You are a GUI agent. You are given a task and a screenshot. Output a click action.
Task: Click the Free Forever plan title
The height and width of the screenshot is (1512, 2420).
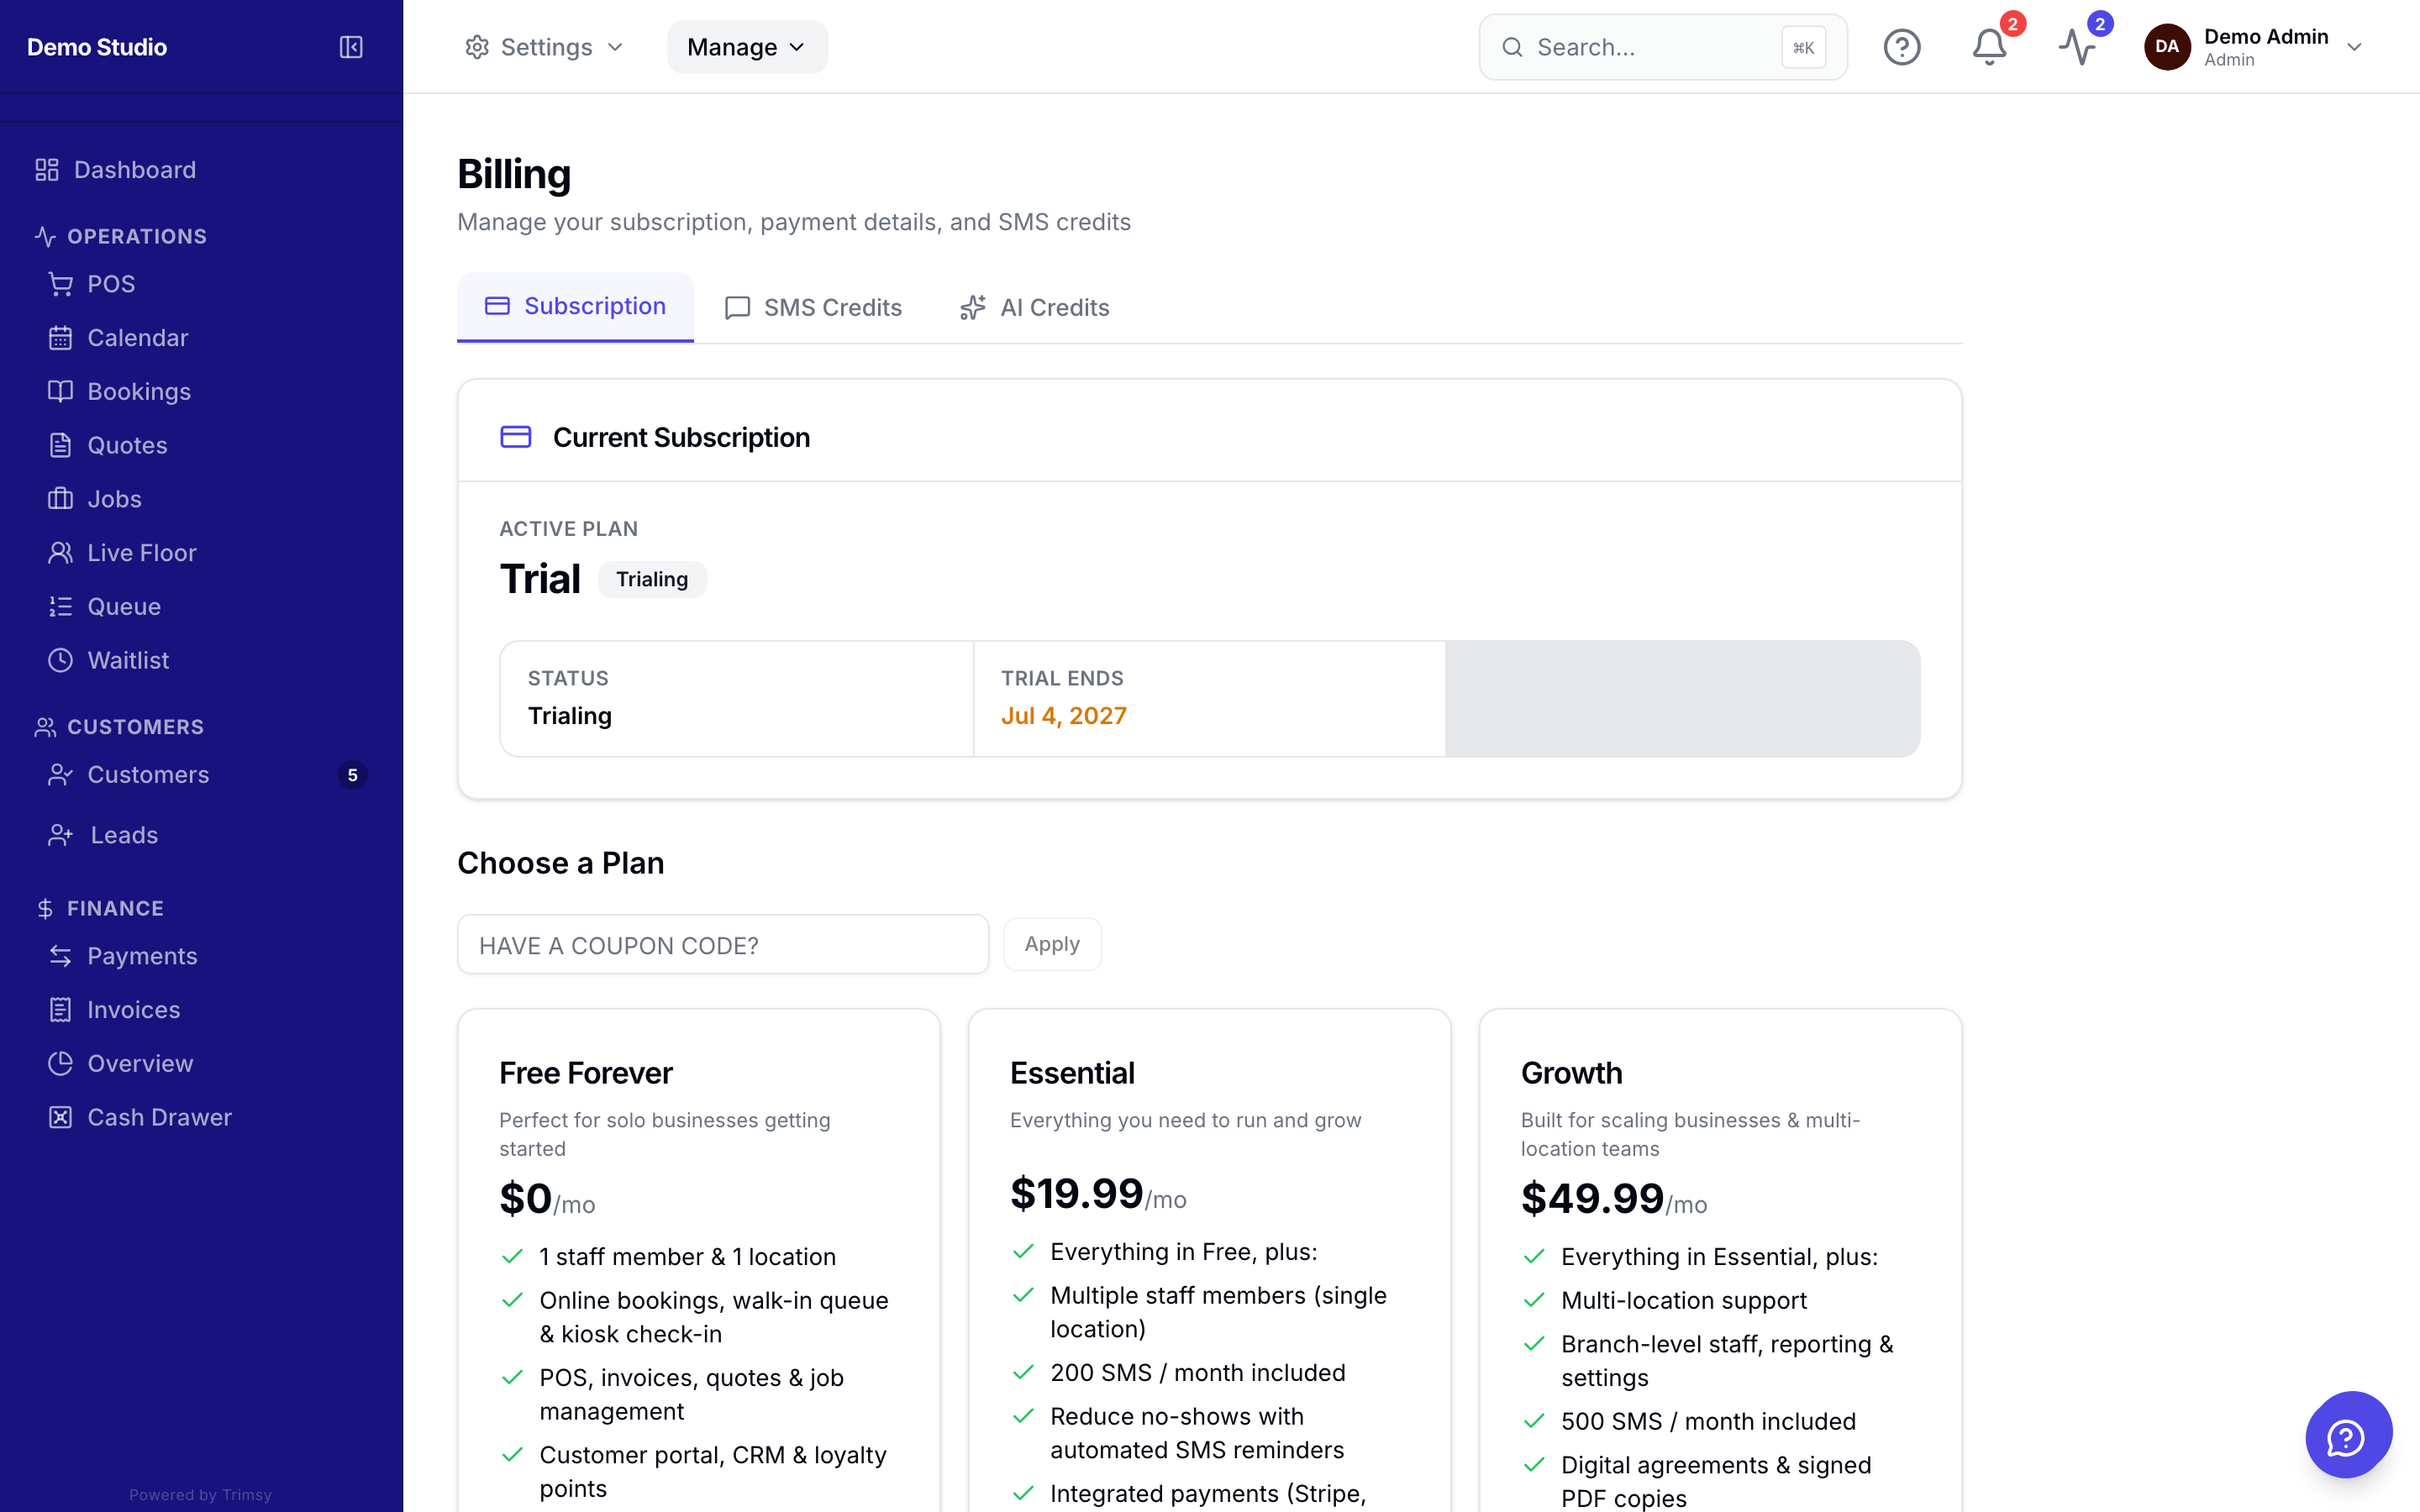tap(586, 1073)
